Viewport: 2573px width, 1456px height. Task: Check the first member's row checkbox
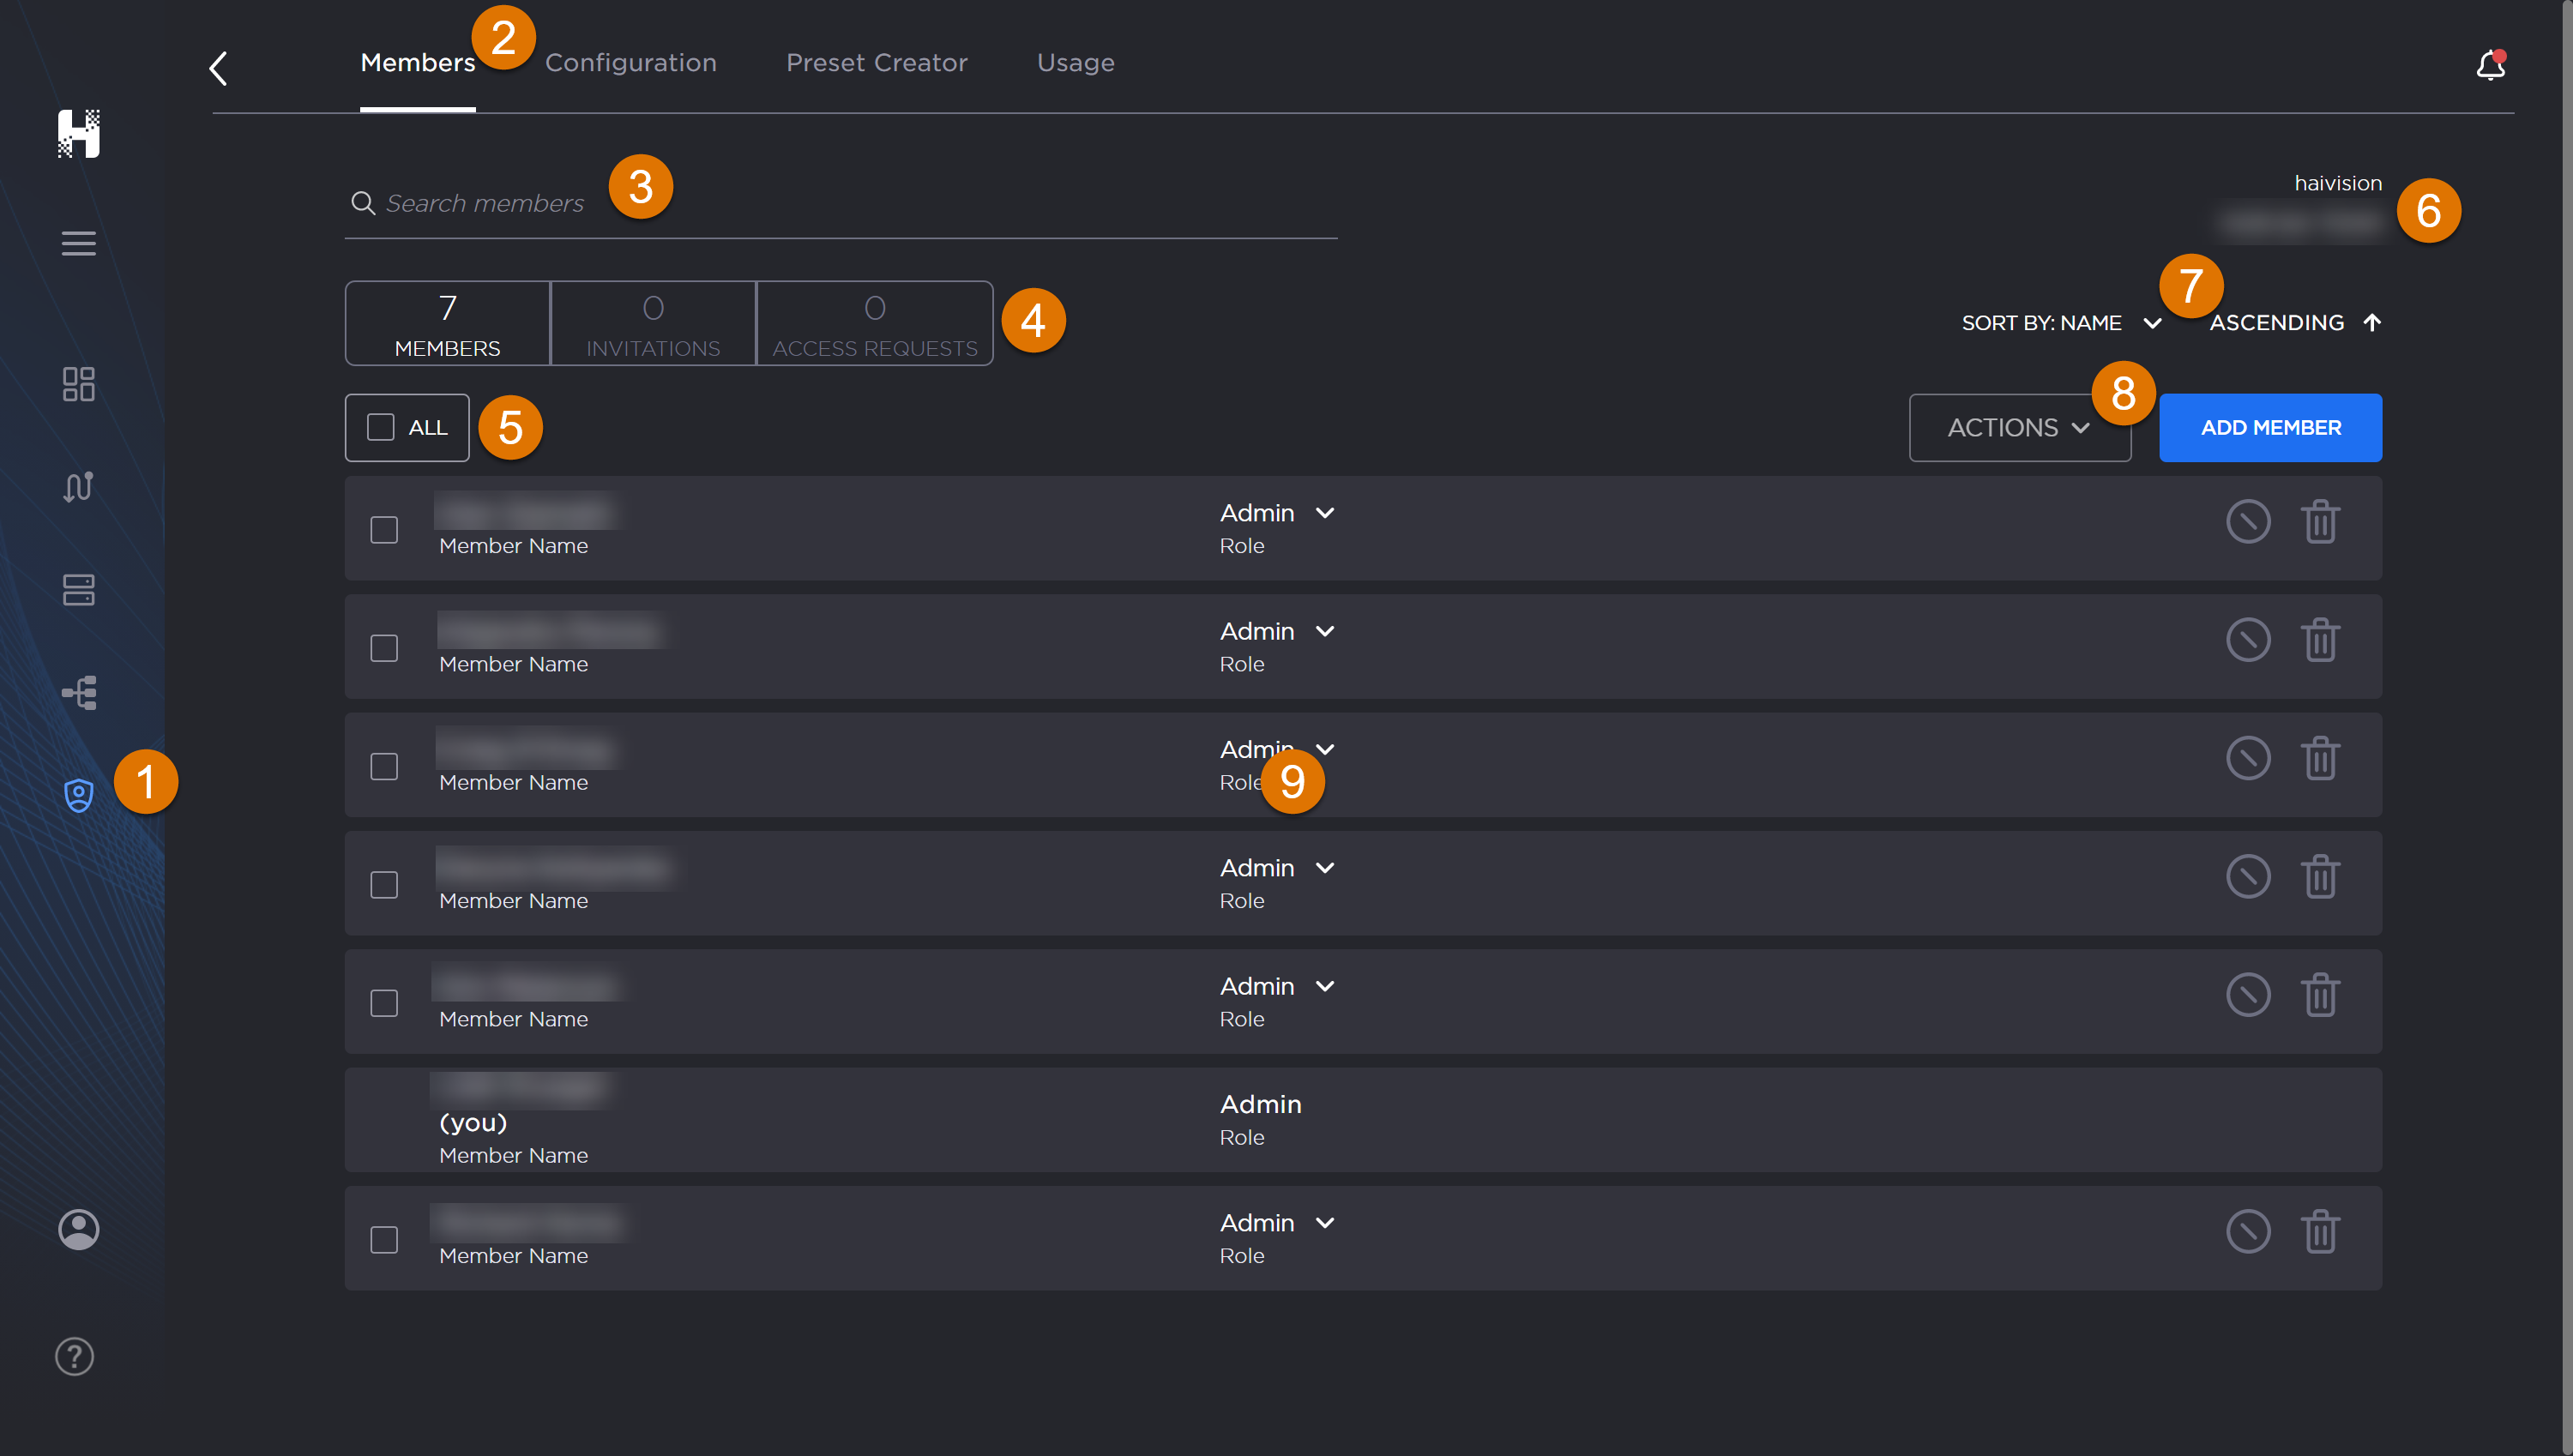click(384, 529)
